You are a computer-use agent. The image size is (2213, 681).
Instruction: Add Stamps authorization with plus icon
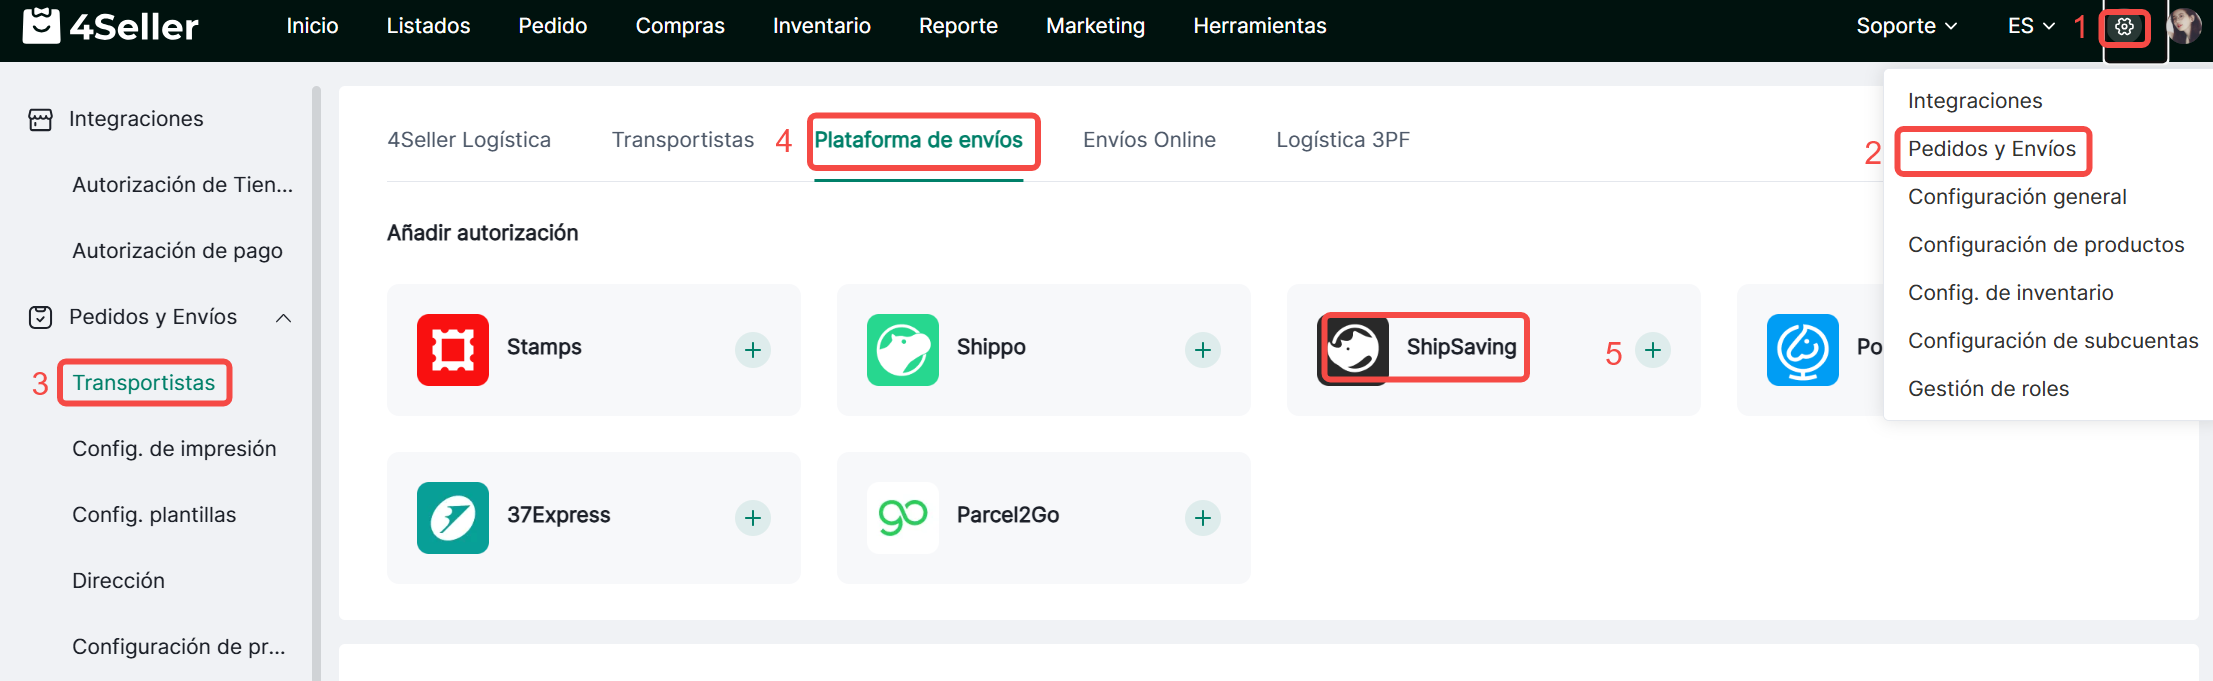tap(753, 350)
